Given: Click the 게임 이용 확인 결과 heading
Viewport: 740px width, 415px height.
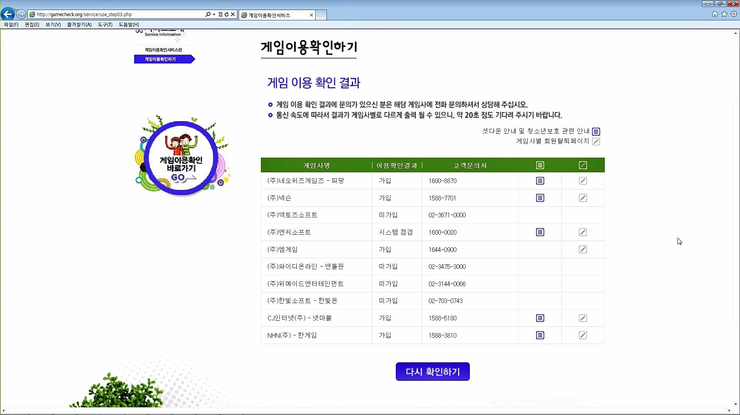Looking at the screenshot, I should click(314, 83).
